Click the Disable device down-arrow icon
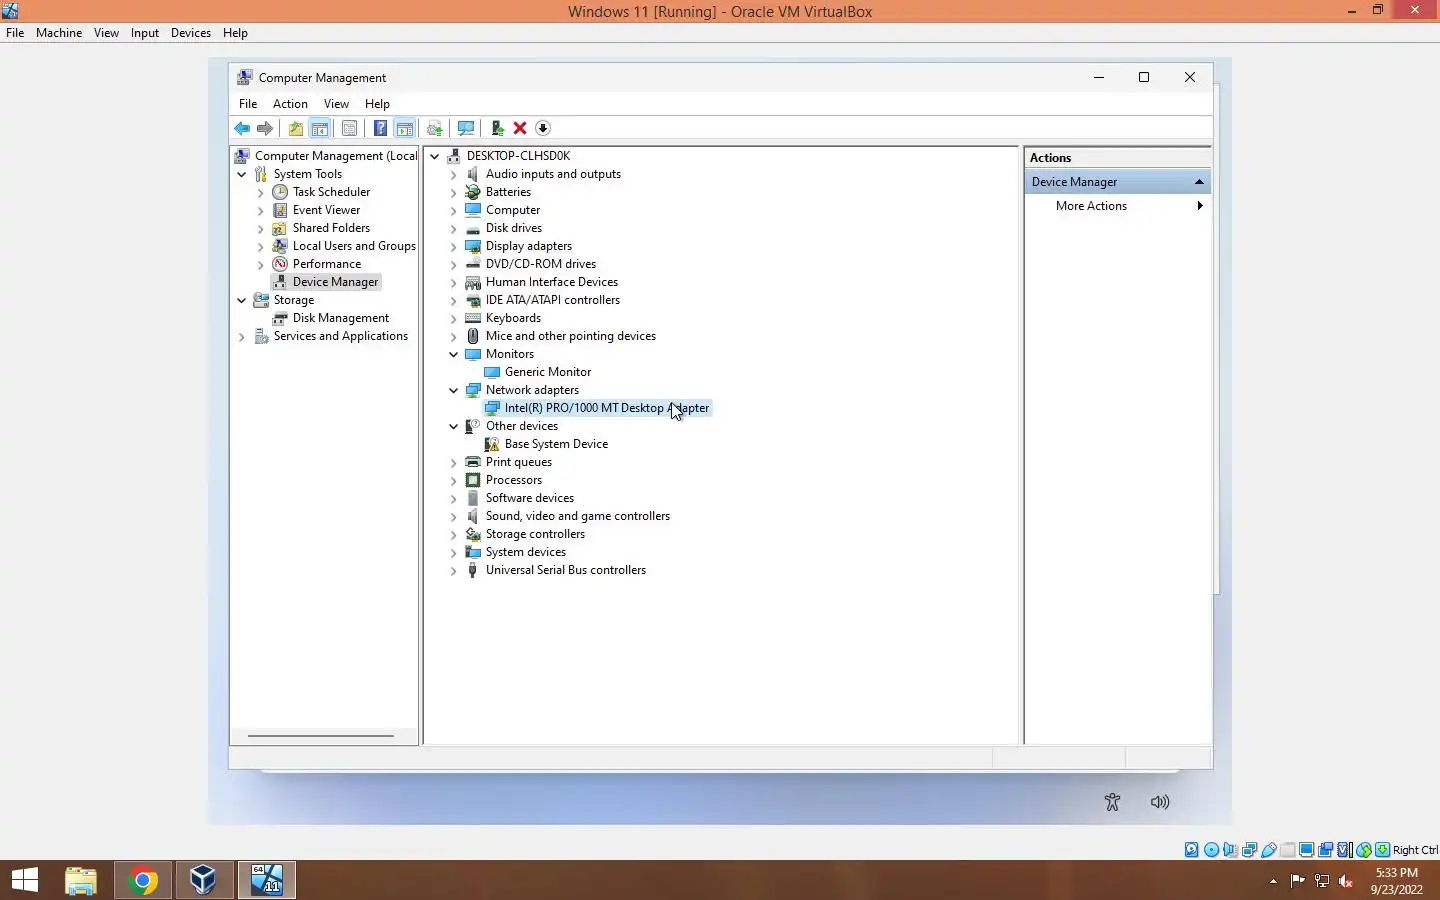This screenshot has height=900, width=1440. tap(543, 128)
